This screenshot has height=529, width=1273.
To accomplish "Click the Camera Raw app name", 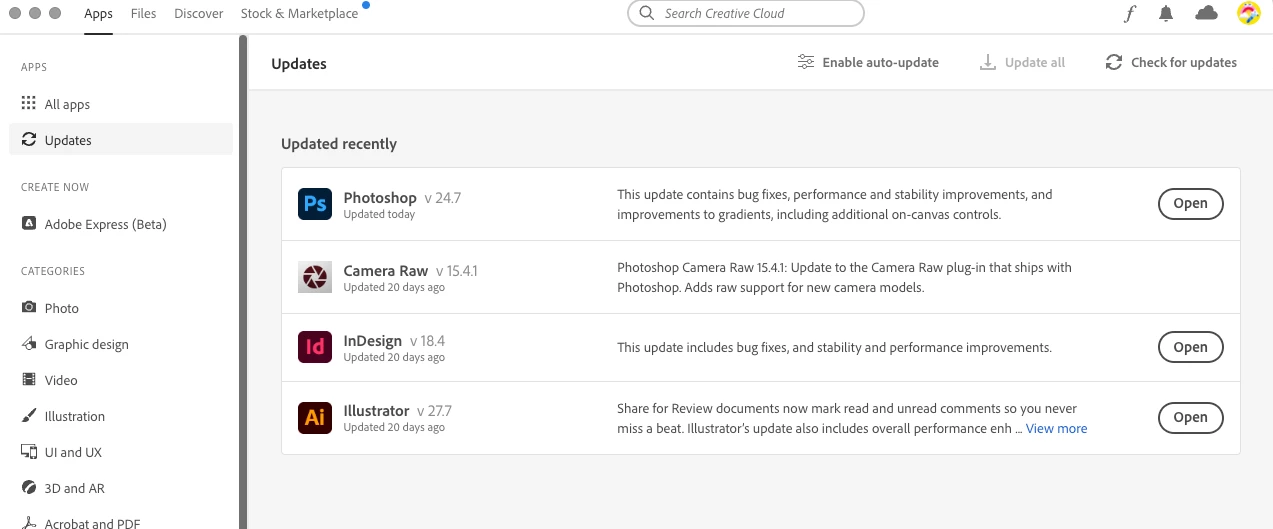I will 386,271.
